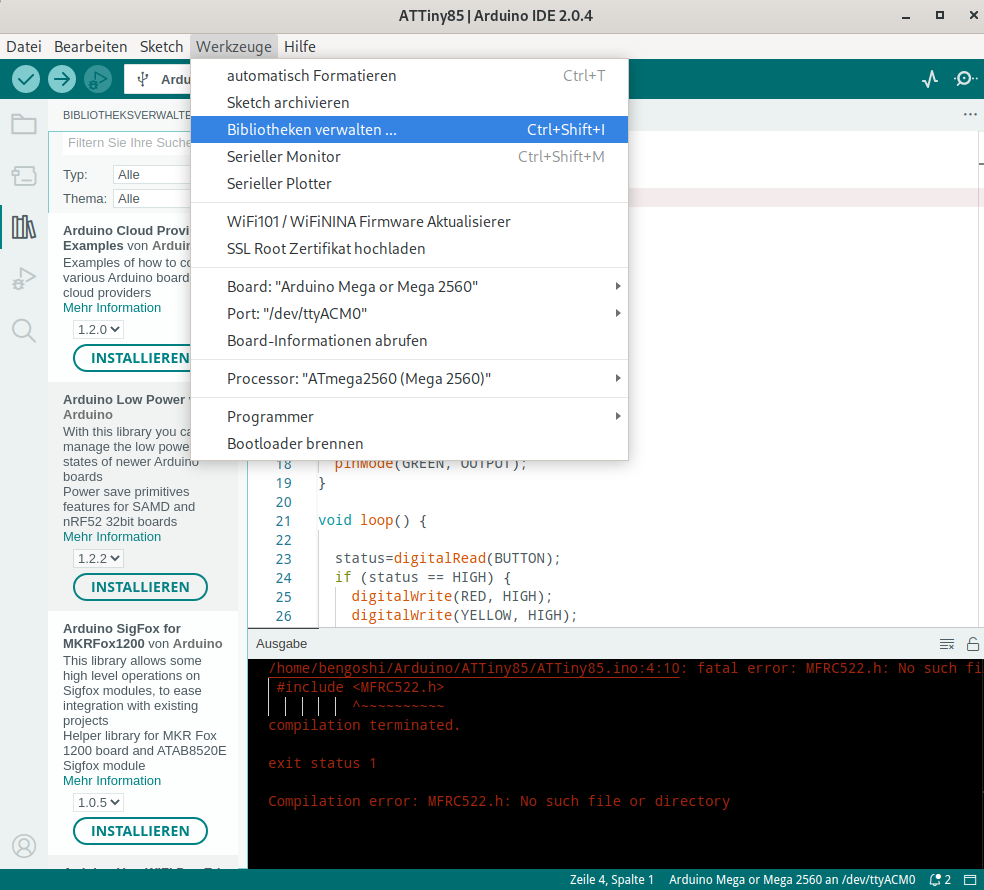Open notifications via the status bar bell
984x890 pixels.
coord(934,880)
